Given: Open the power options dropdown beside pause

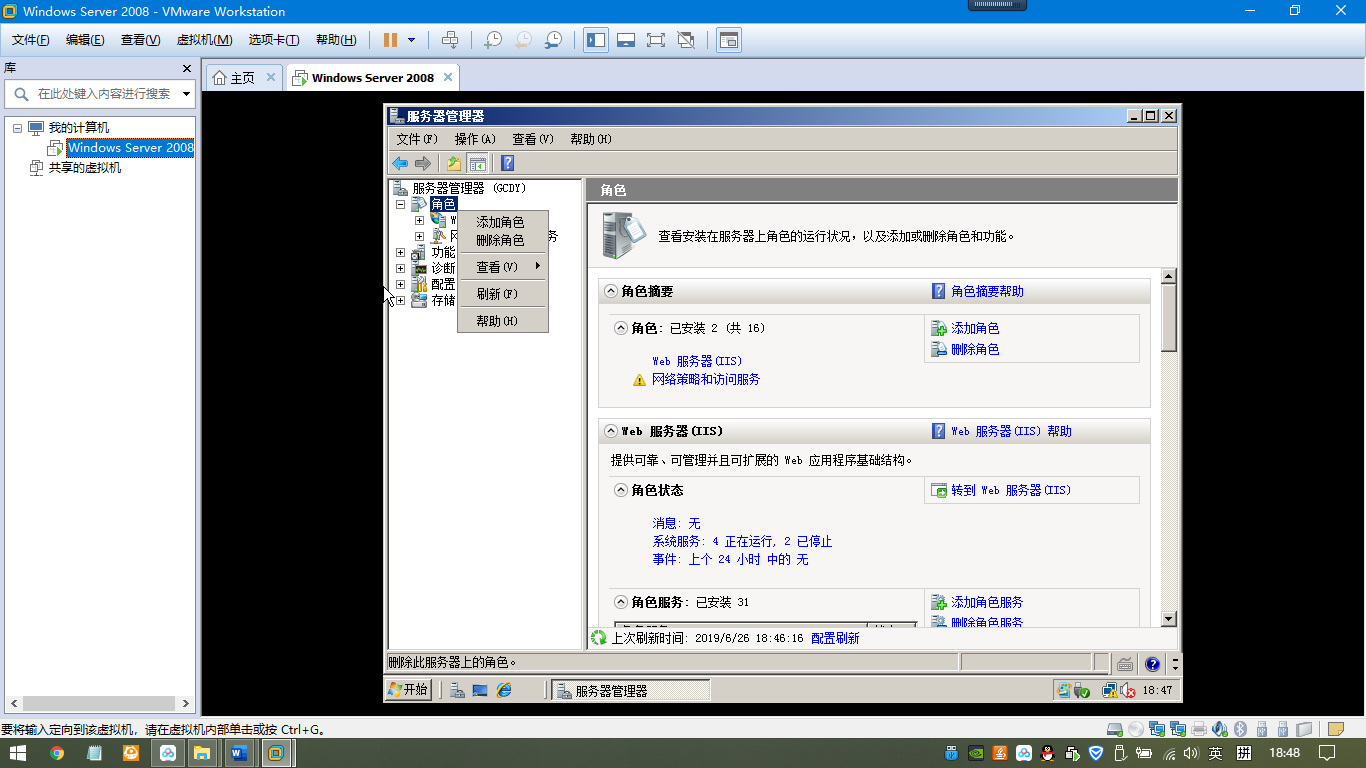Looking at the screenshot, I should click(411, 40).
